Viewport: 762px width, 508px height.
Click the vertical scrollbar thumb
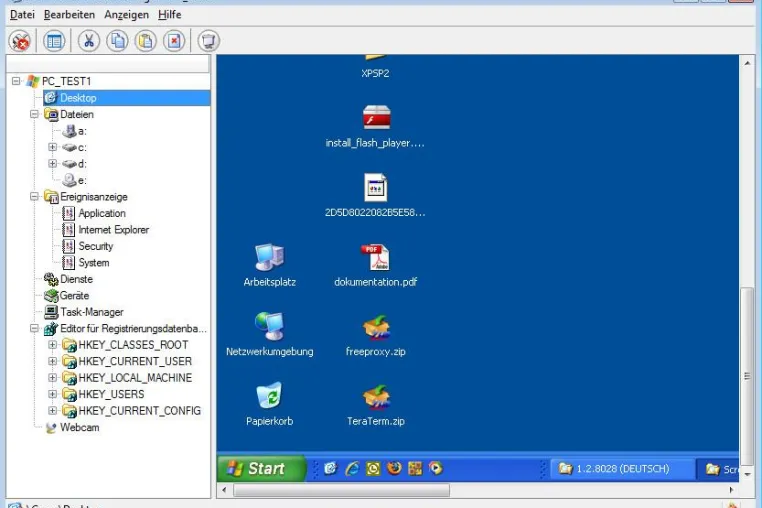coord(747,376)
